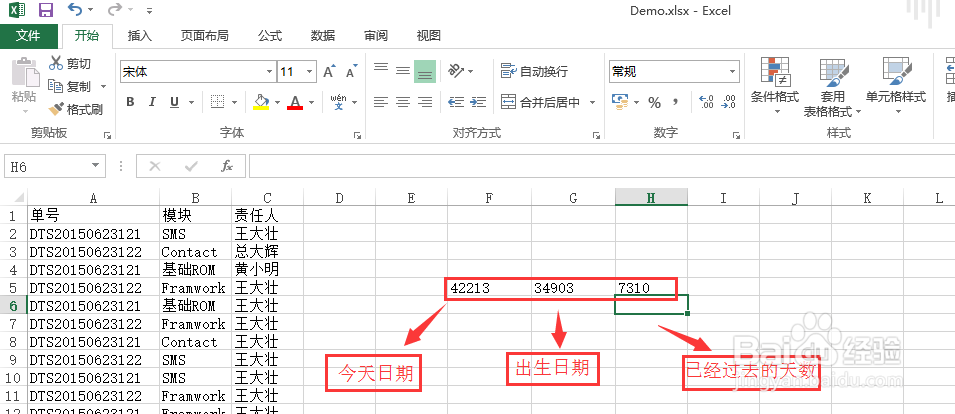Open 条件格式 conditional formatting
Image resolution: width=955 pixels, height=414 pixels.
pos(775,86)
